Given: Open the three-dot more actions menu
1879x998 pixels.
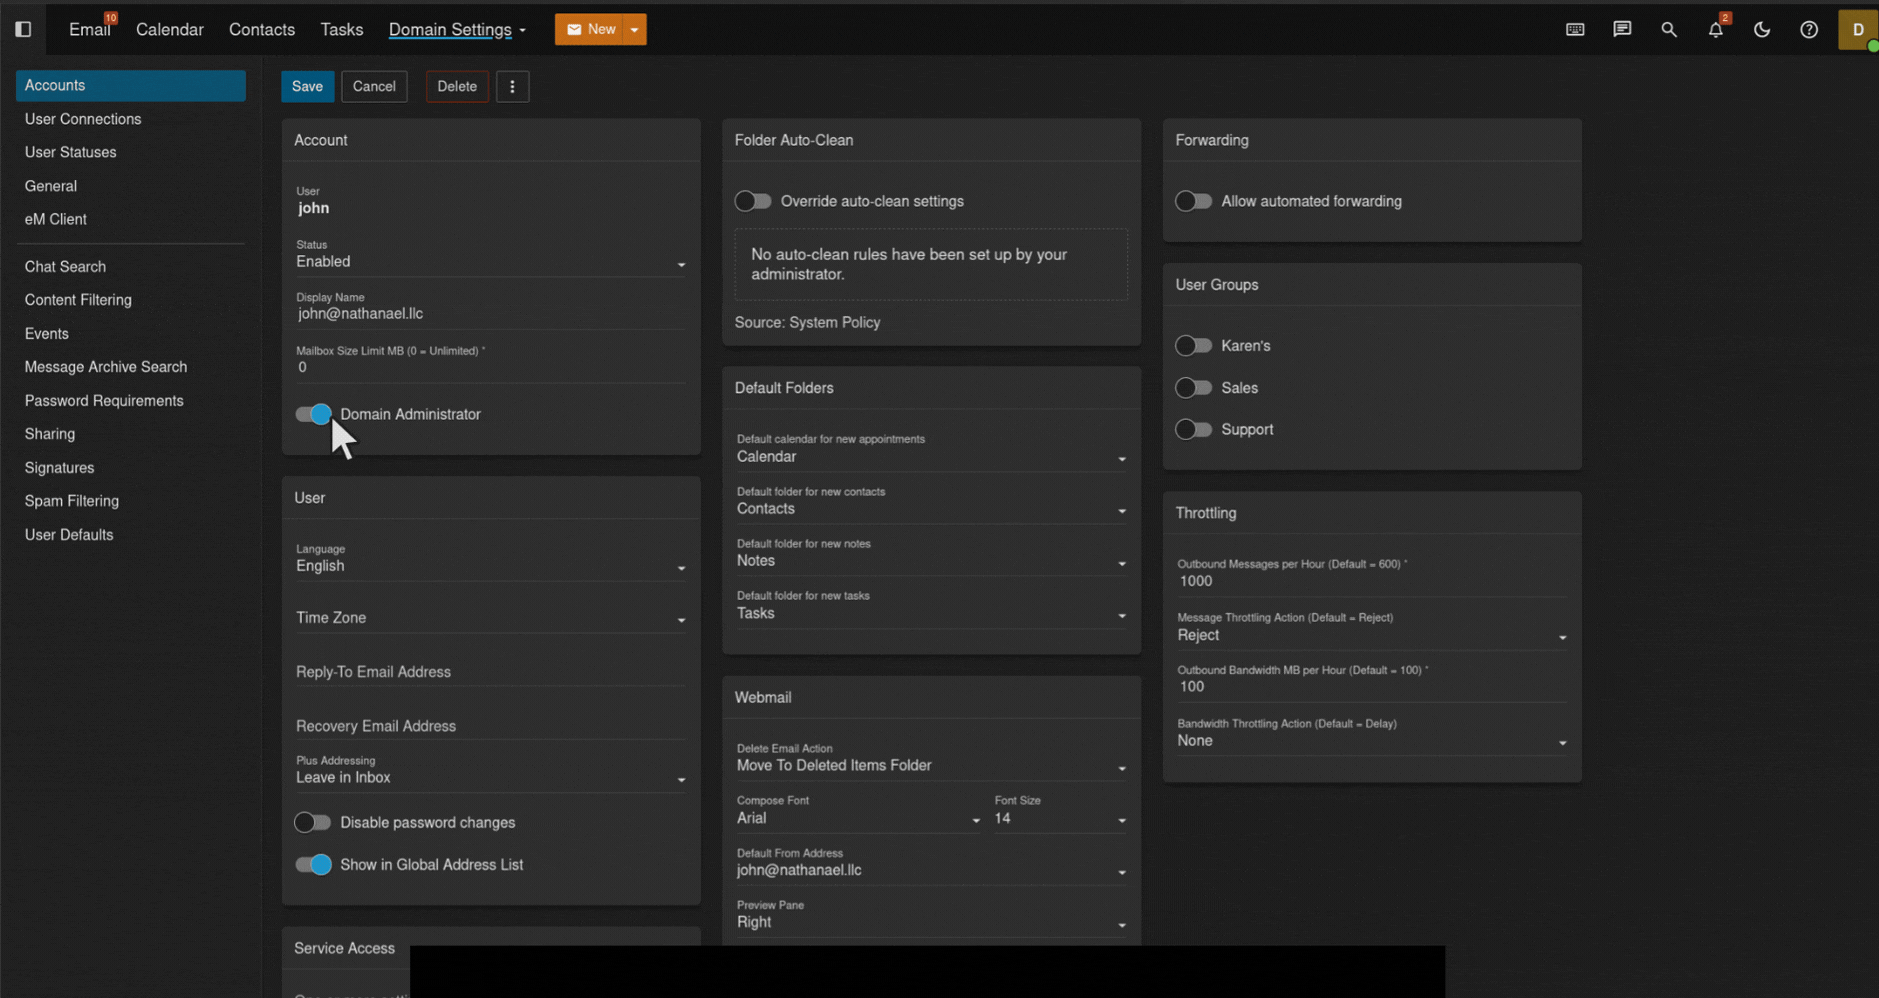Looking at the screenshot, I should (x=512, y=87).
